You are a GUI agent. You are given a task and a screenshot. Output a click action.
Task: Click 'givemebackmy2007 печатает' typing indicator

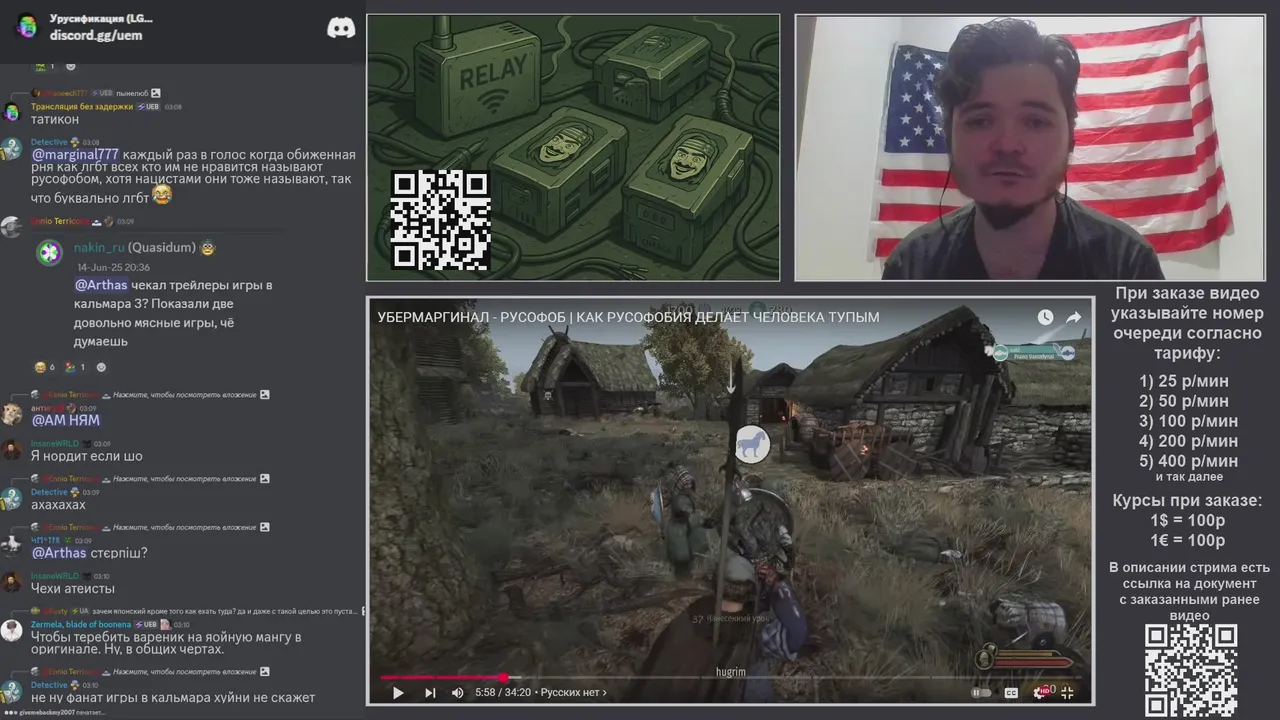point(53,712)
